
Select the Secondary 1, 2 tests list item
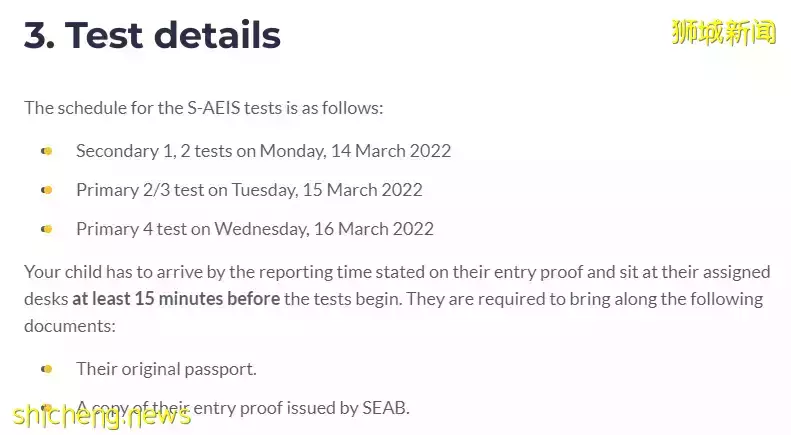[263, 151]
